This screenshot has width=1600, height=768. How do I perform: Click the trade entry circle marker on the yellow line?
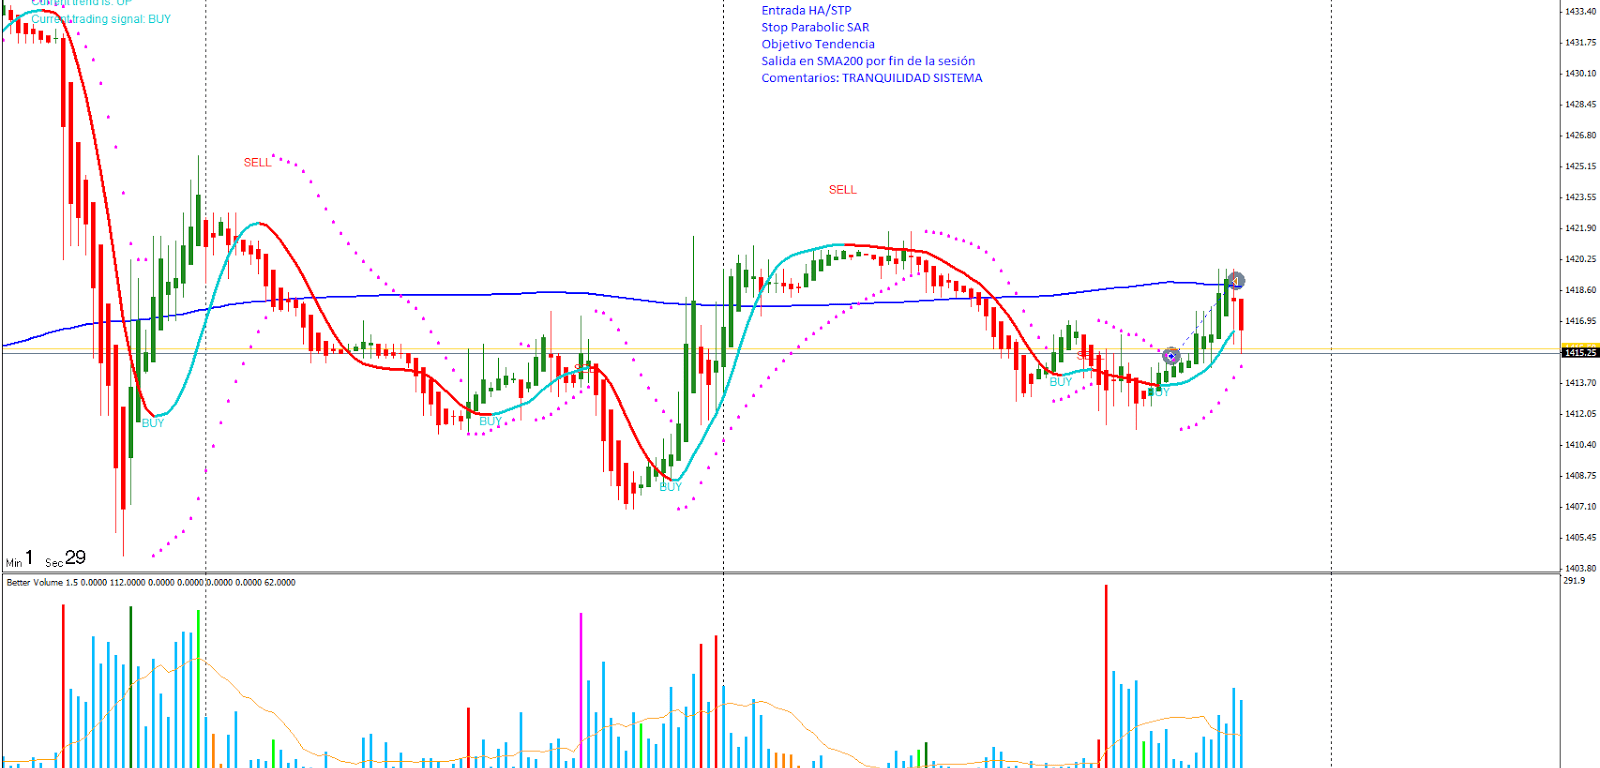1171,356
